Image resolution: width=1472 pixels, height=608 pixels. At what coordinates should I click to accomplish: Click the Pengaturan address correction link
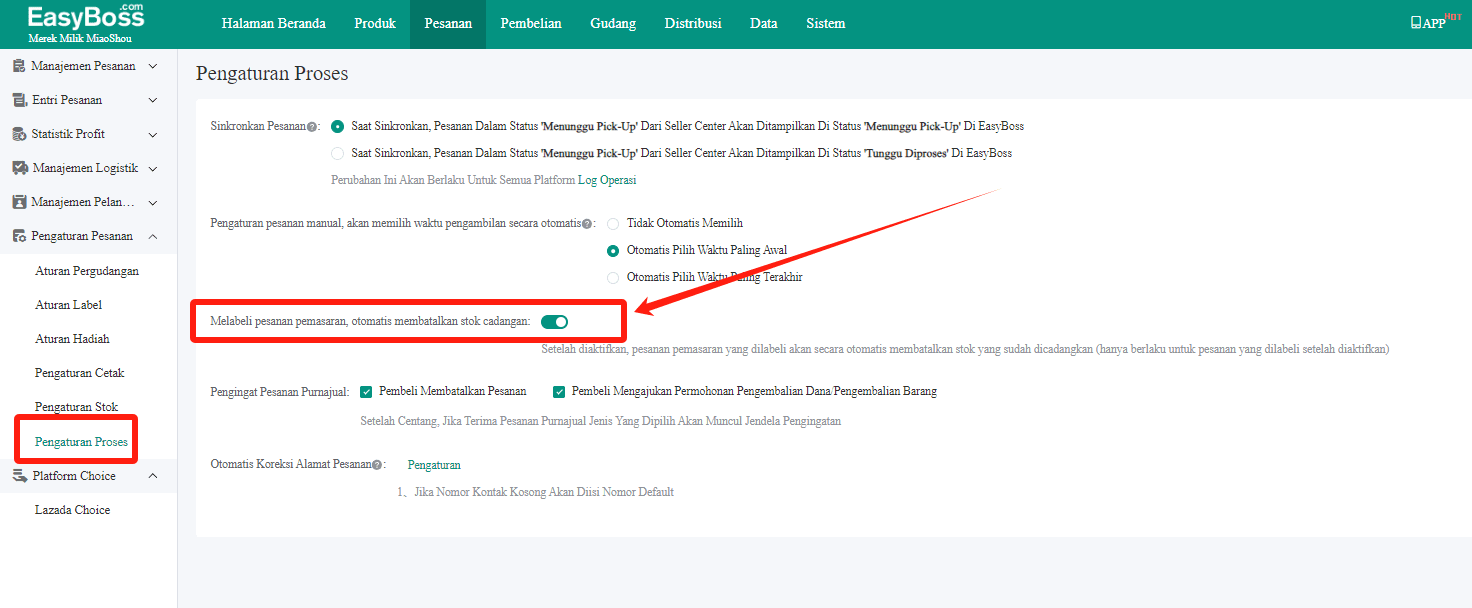[x=434, y=466]
